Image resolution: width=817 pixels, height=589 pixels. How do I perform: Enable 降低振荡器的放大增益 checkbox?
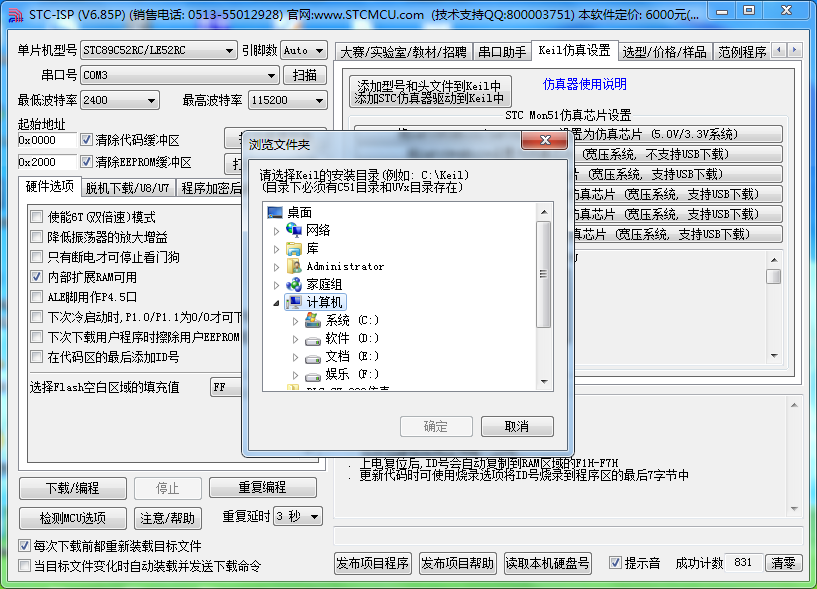[x=36, y=237]
